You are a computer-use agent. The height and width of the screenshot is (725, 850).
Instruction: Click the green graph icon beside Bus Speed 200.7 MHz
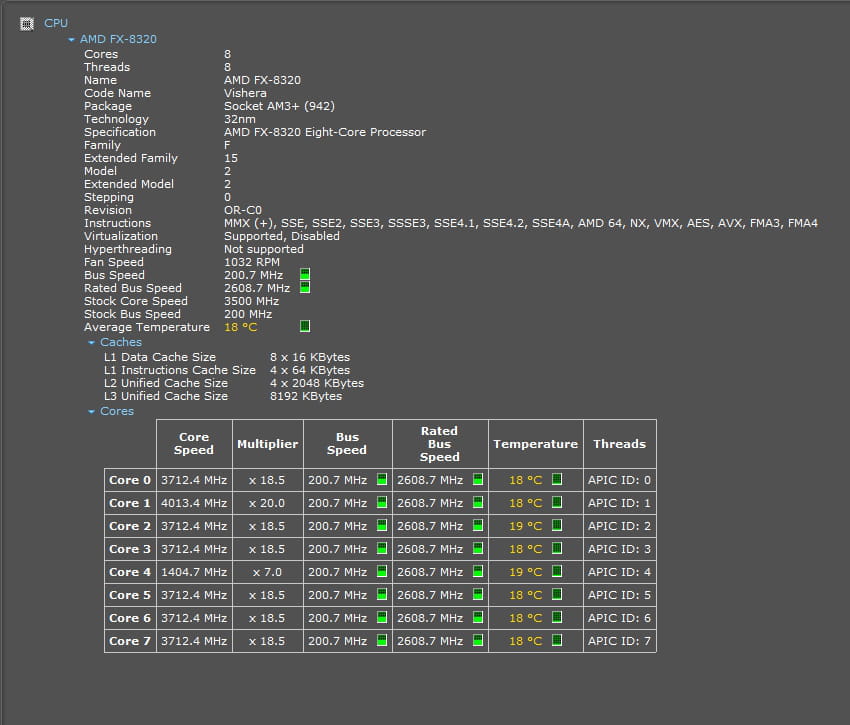(305, 274)
